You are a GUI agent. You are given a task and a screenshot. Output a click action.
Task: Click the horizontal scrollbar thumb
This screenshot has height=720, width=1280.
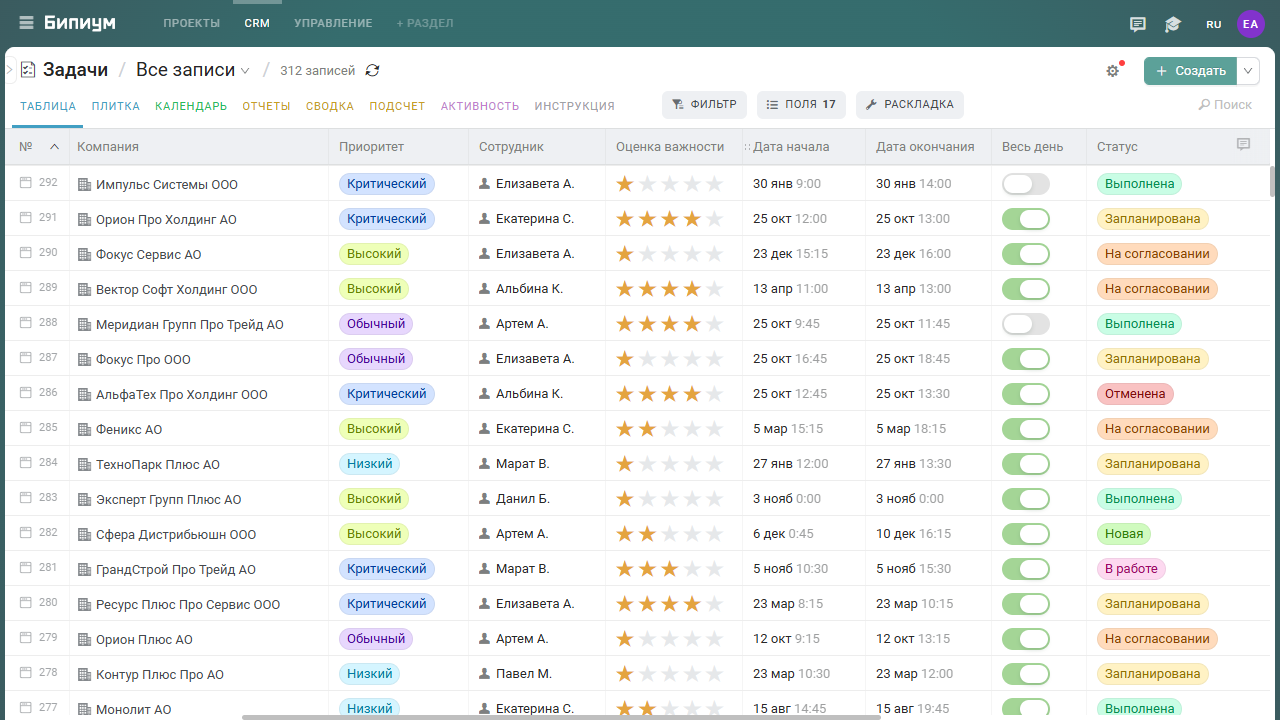coord(561,716)
